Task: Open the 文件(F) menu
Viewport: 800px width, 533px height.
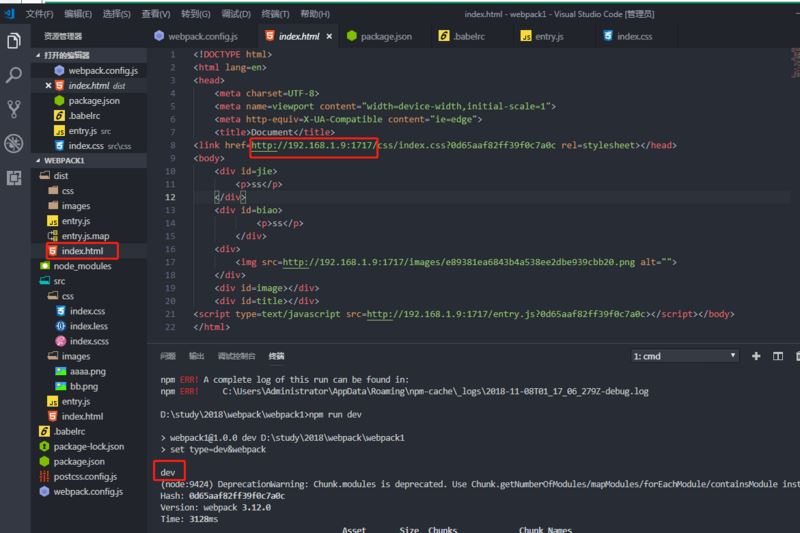Action: point(39,14)
